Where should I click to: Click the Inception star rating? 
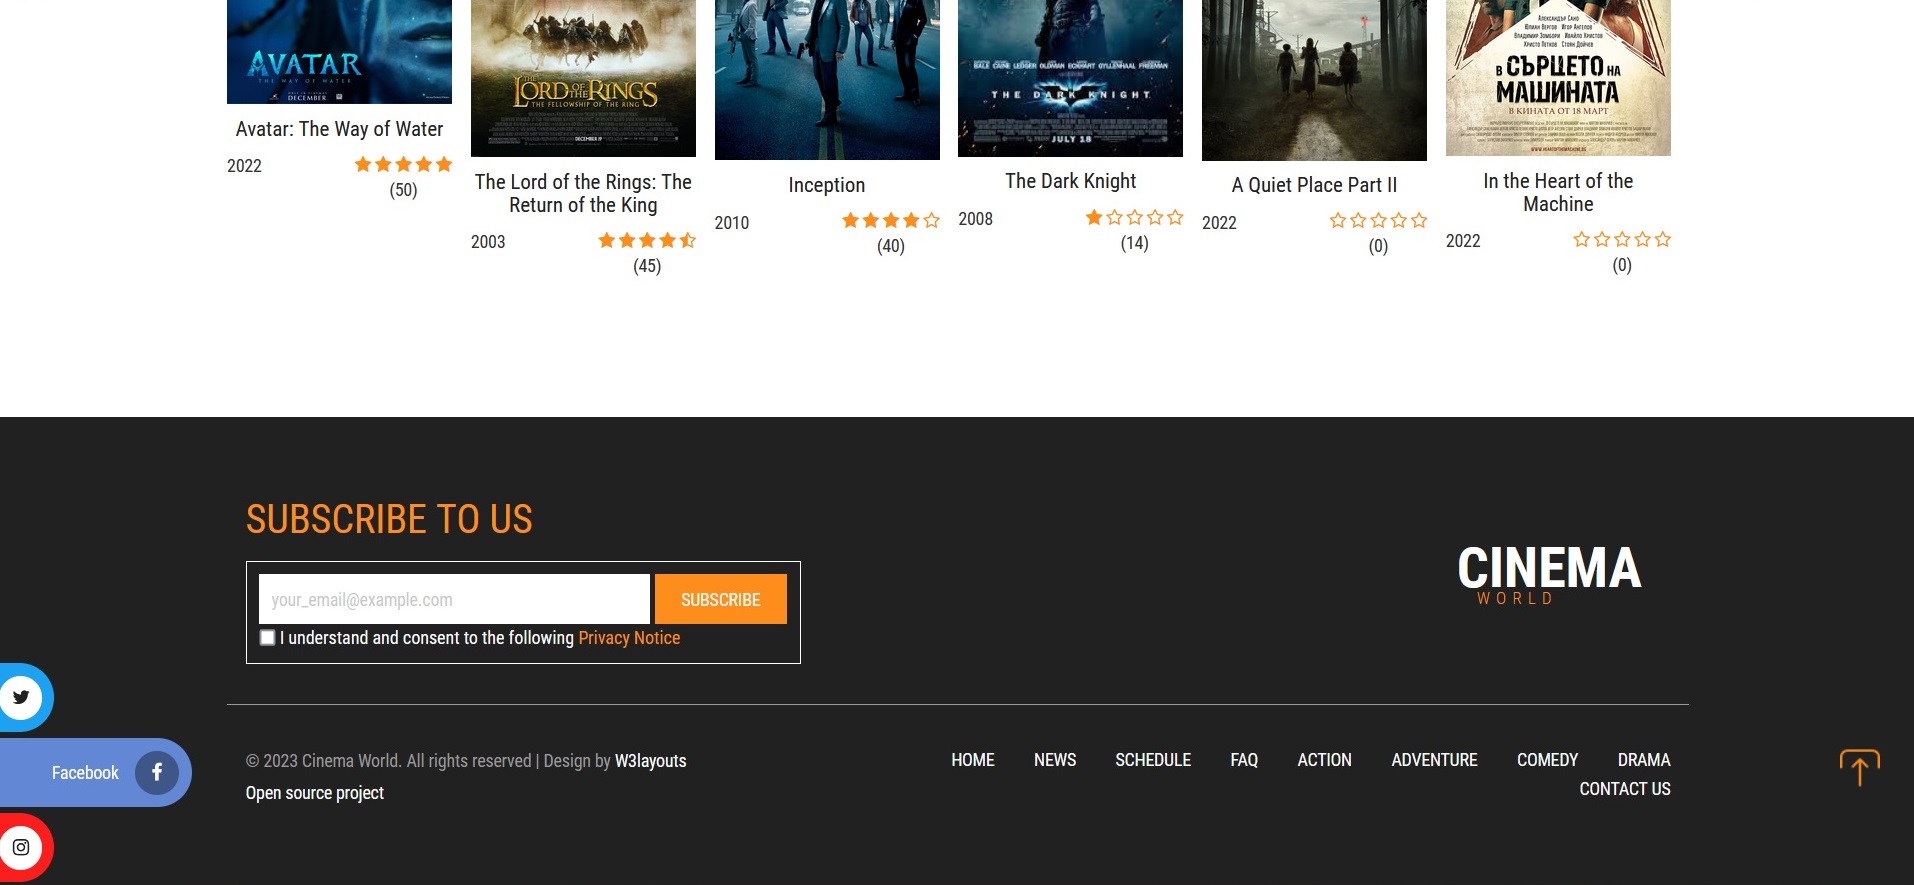point(890,221)
